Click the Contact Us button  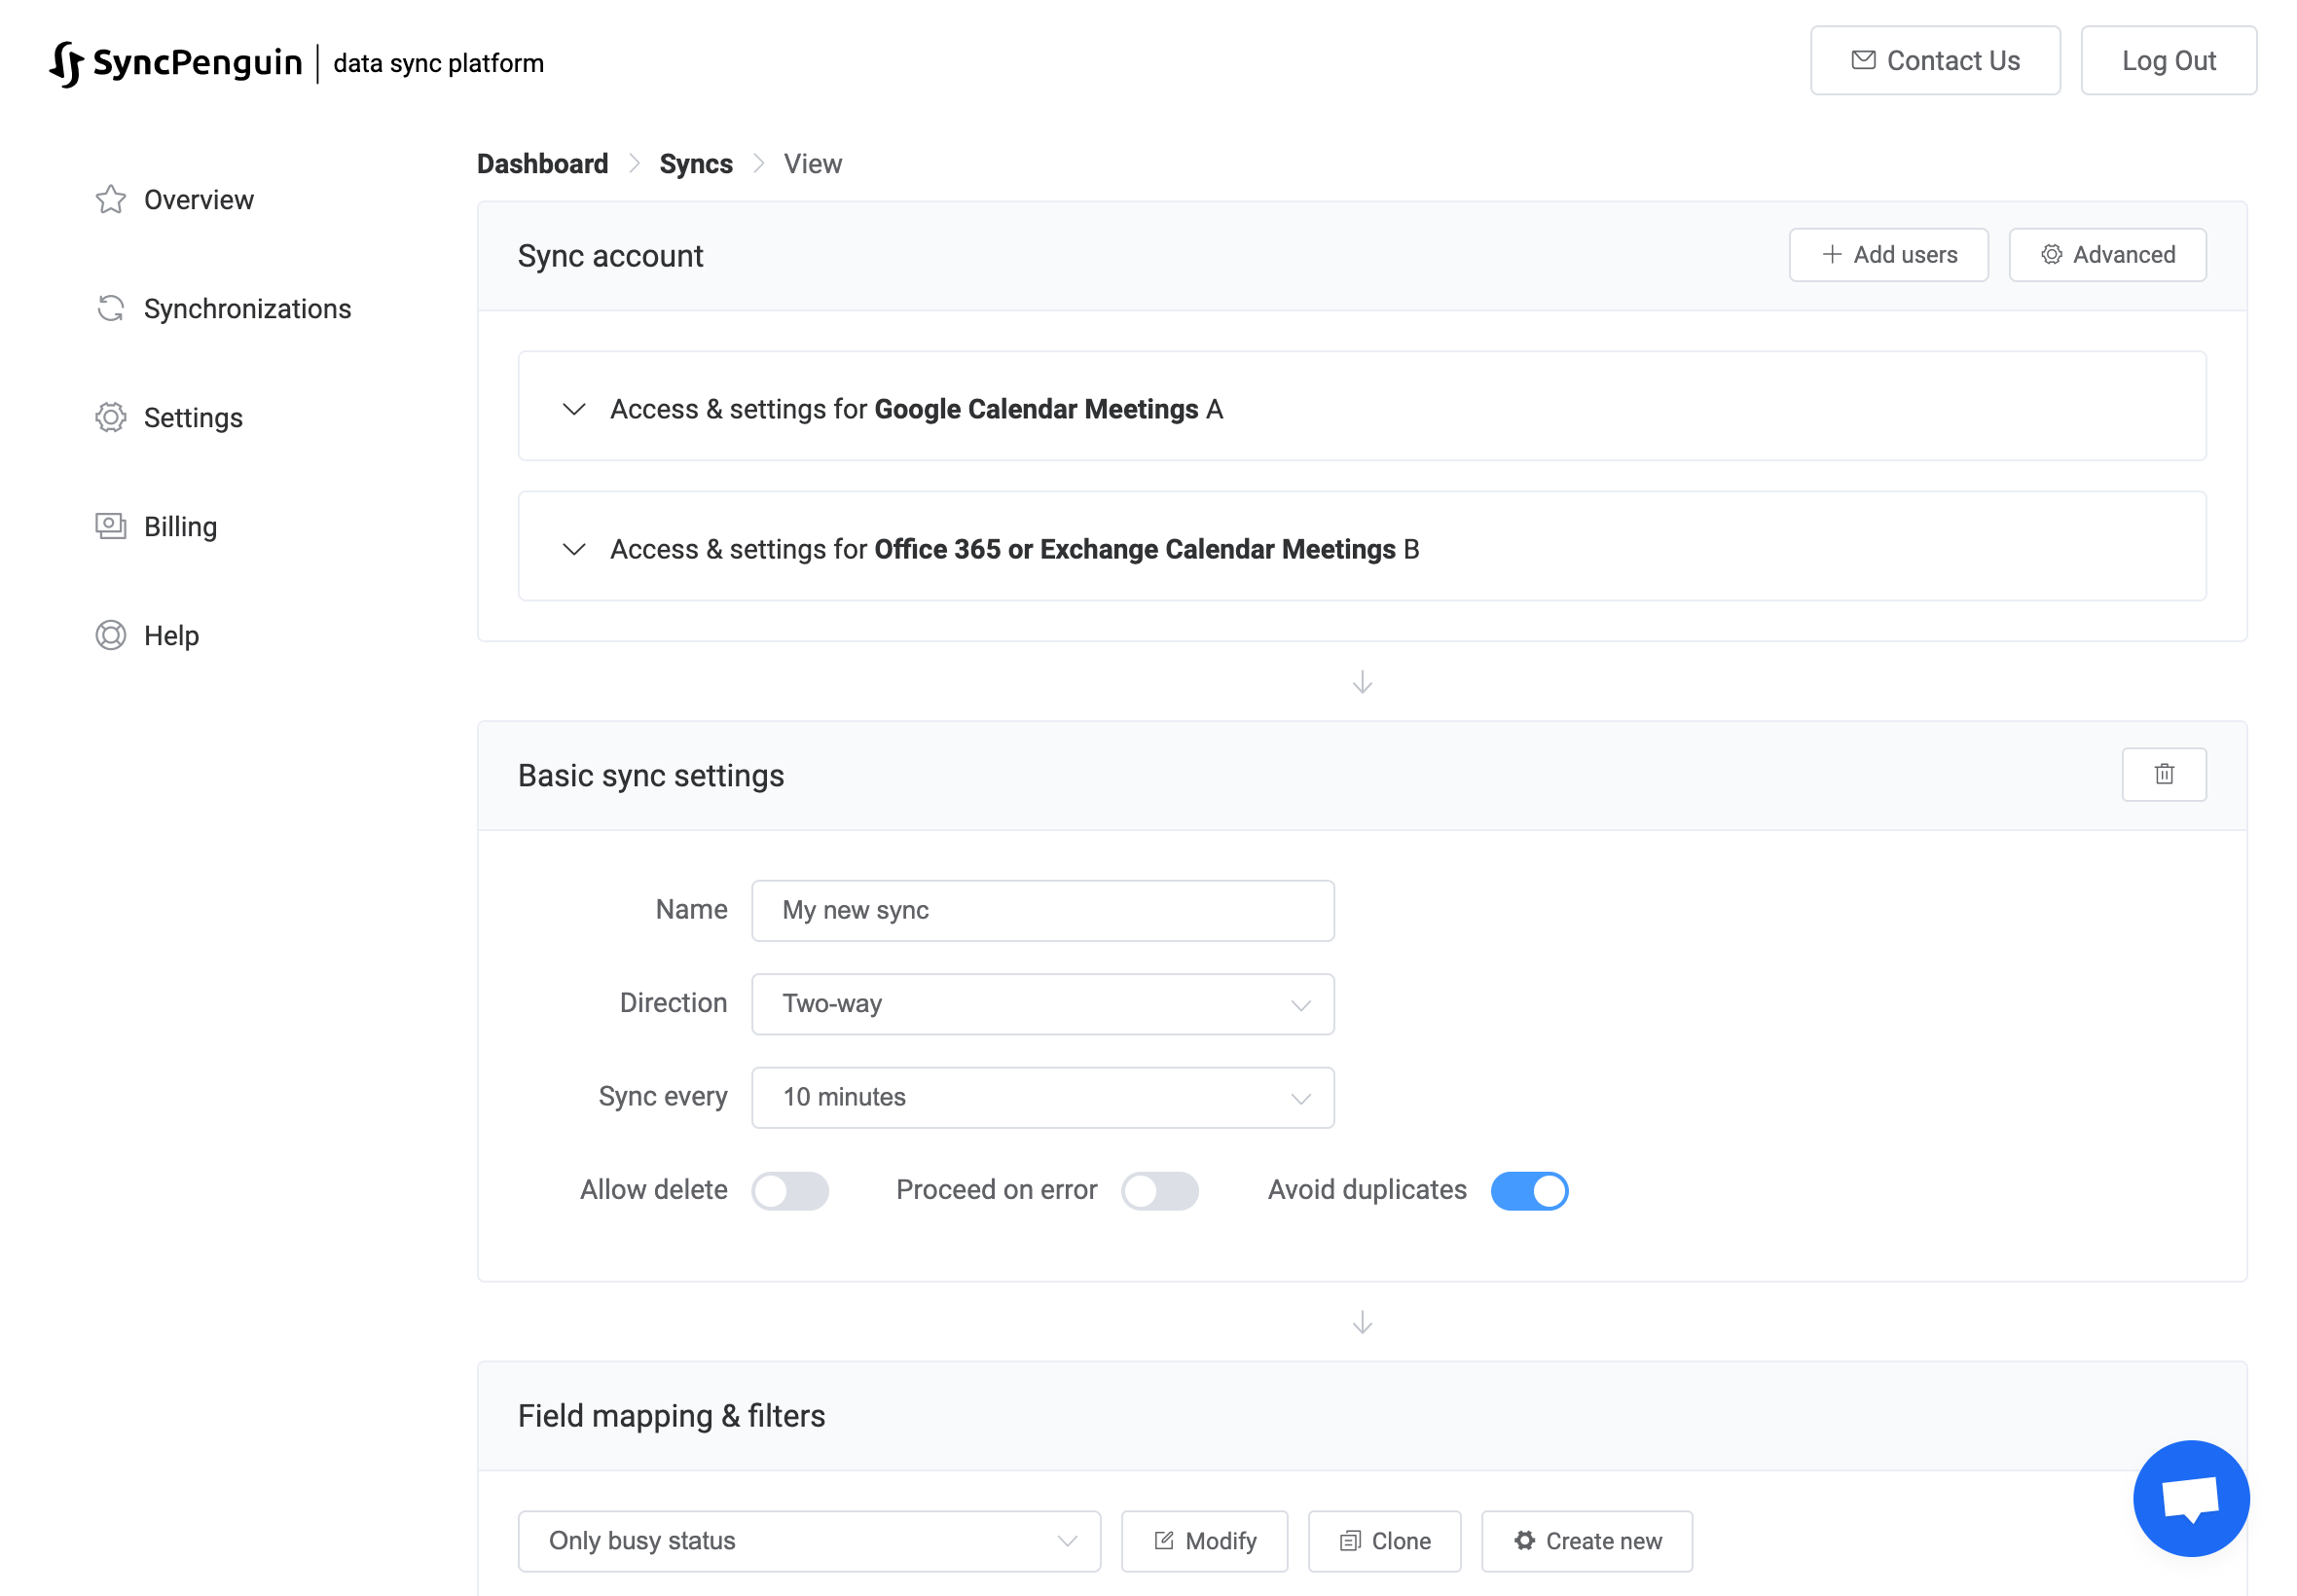click(x=1933, y=61)
